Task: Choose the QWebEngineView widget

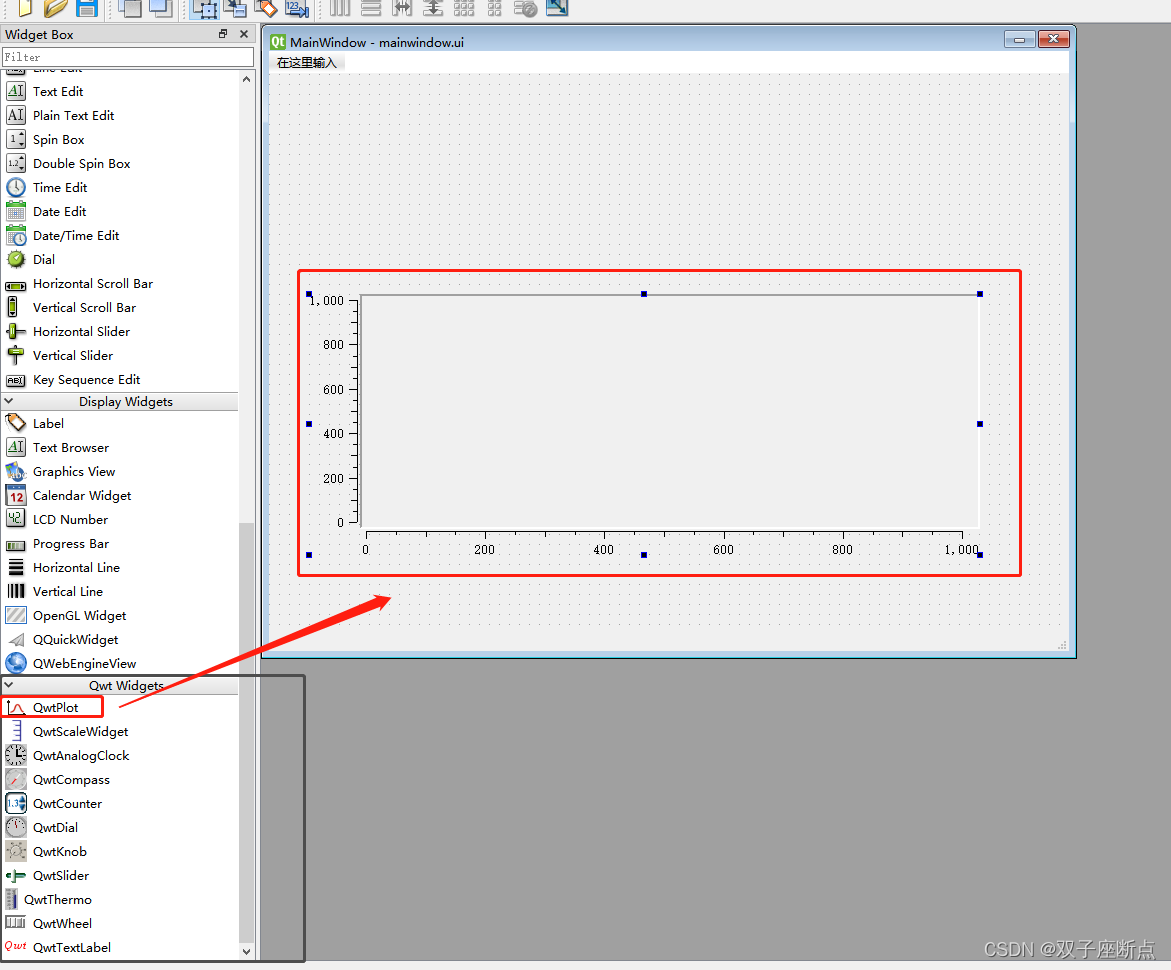Action: click(x=84, y=663)
